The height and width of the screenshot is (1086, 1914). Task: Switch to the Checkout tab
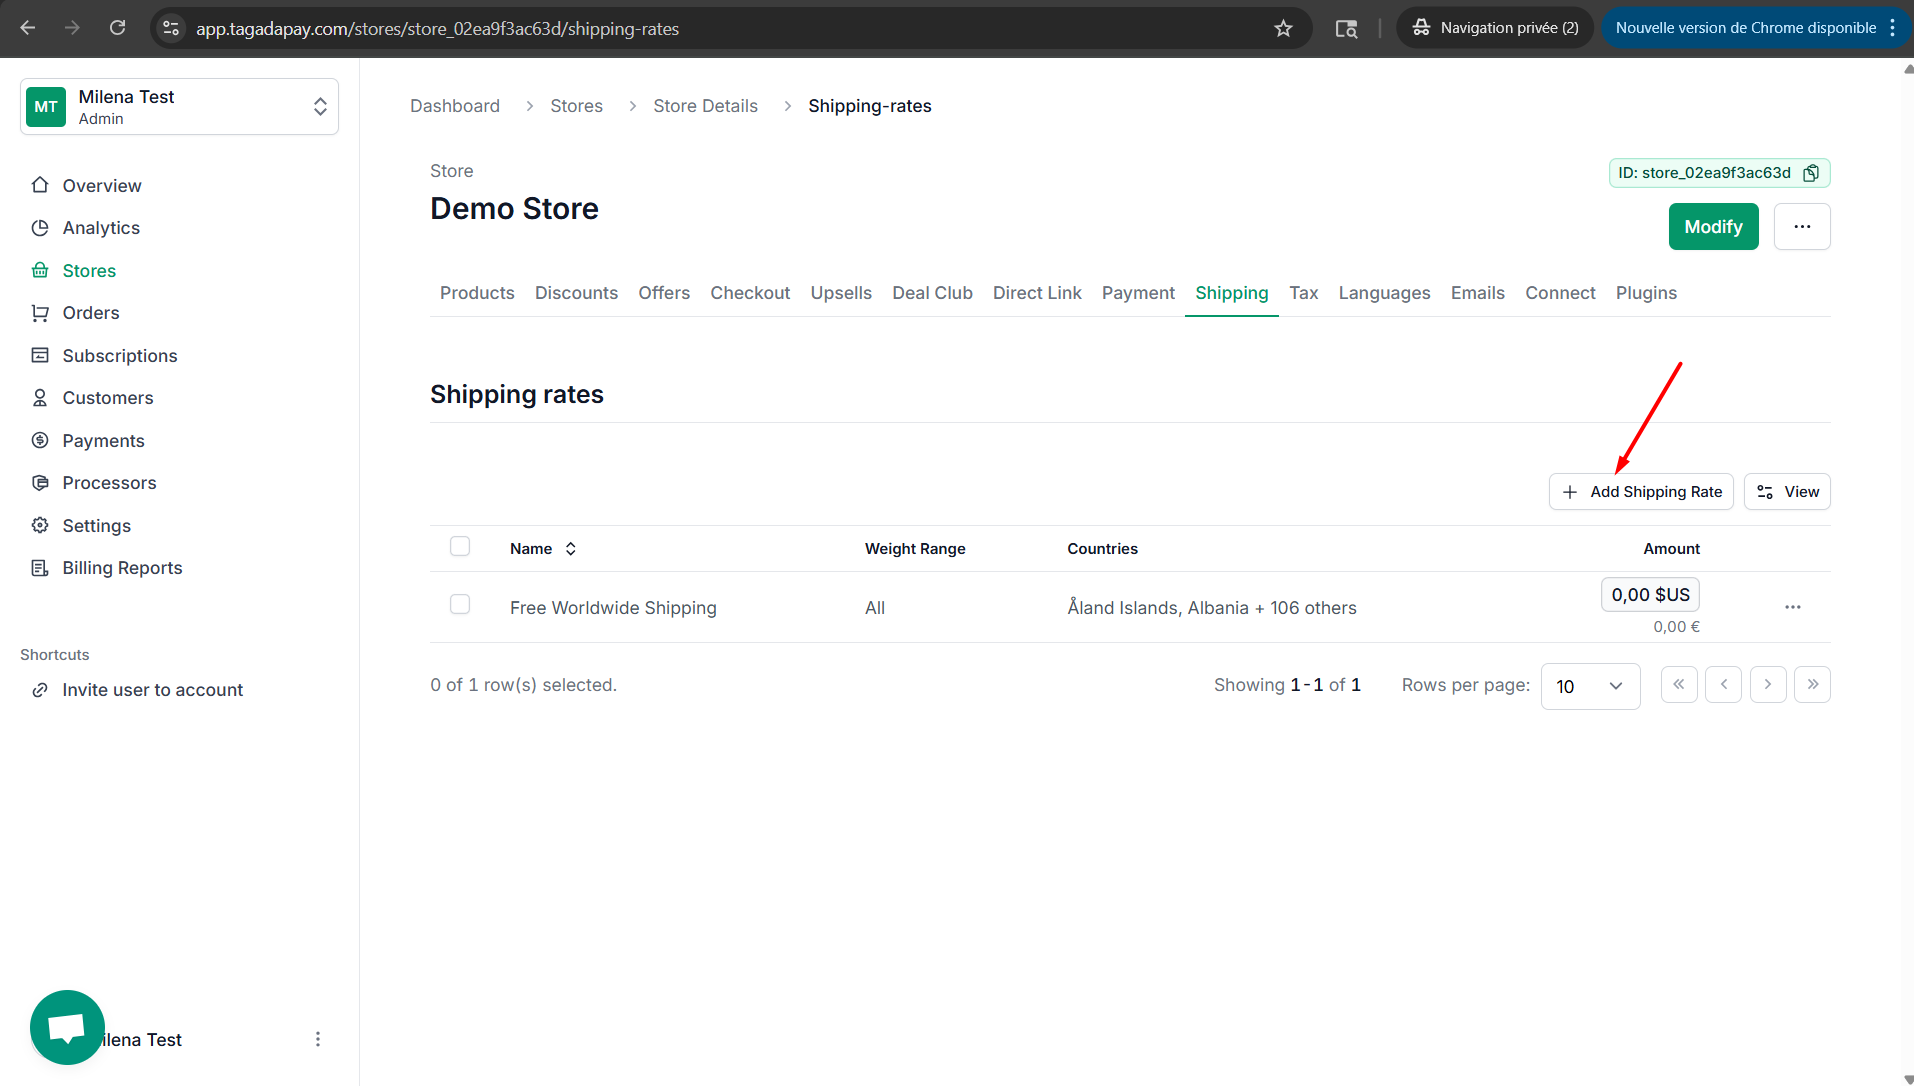pos(750,293)
